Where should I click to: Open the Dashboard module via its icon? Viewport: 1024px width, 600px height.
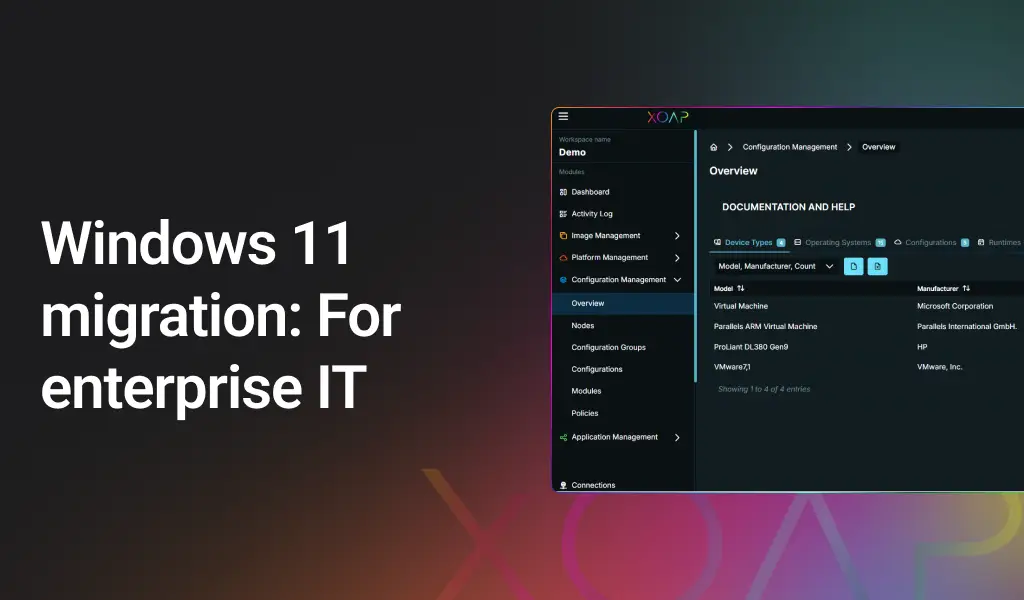[x=563, y=192]
